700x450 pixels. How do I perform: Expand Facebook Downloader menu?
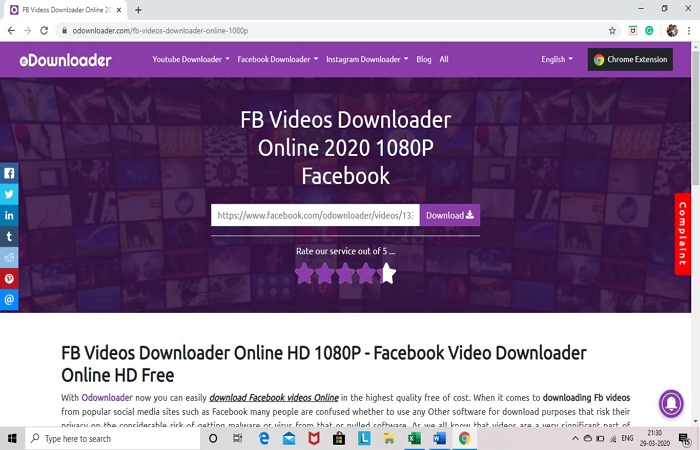(x=278, y=59)
